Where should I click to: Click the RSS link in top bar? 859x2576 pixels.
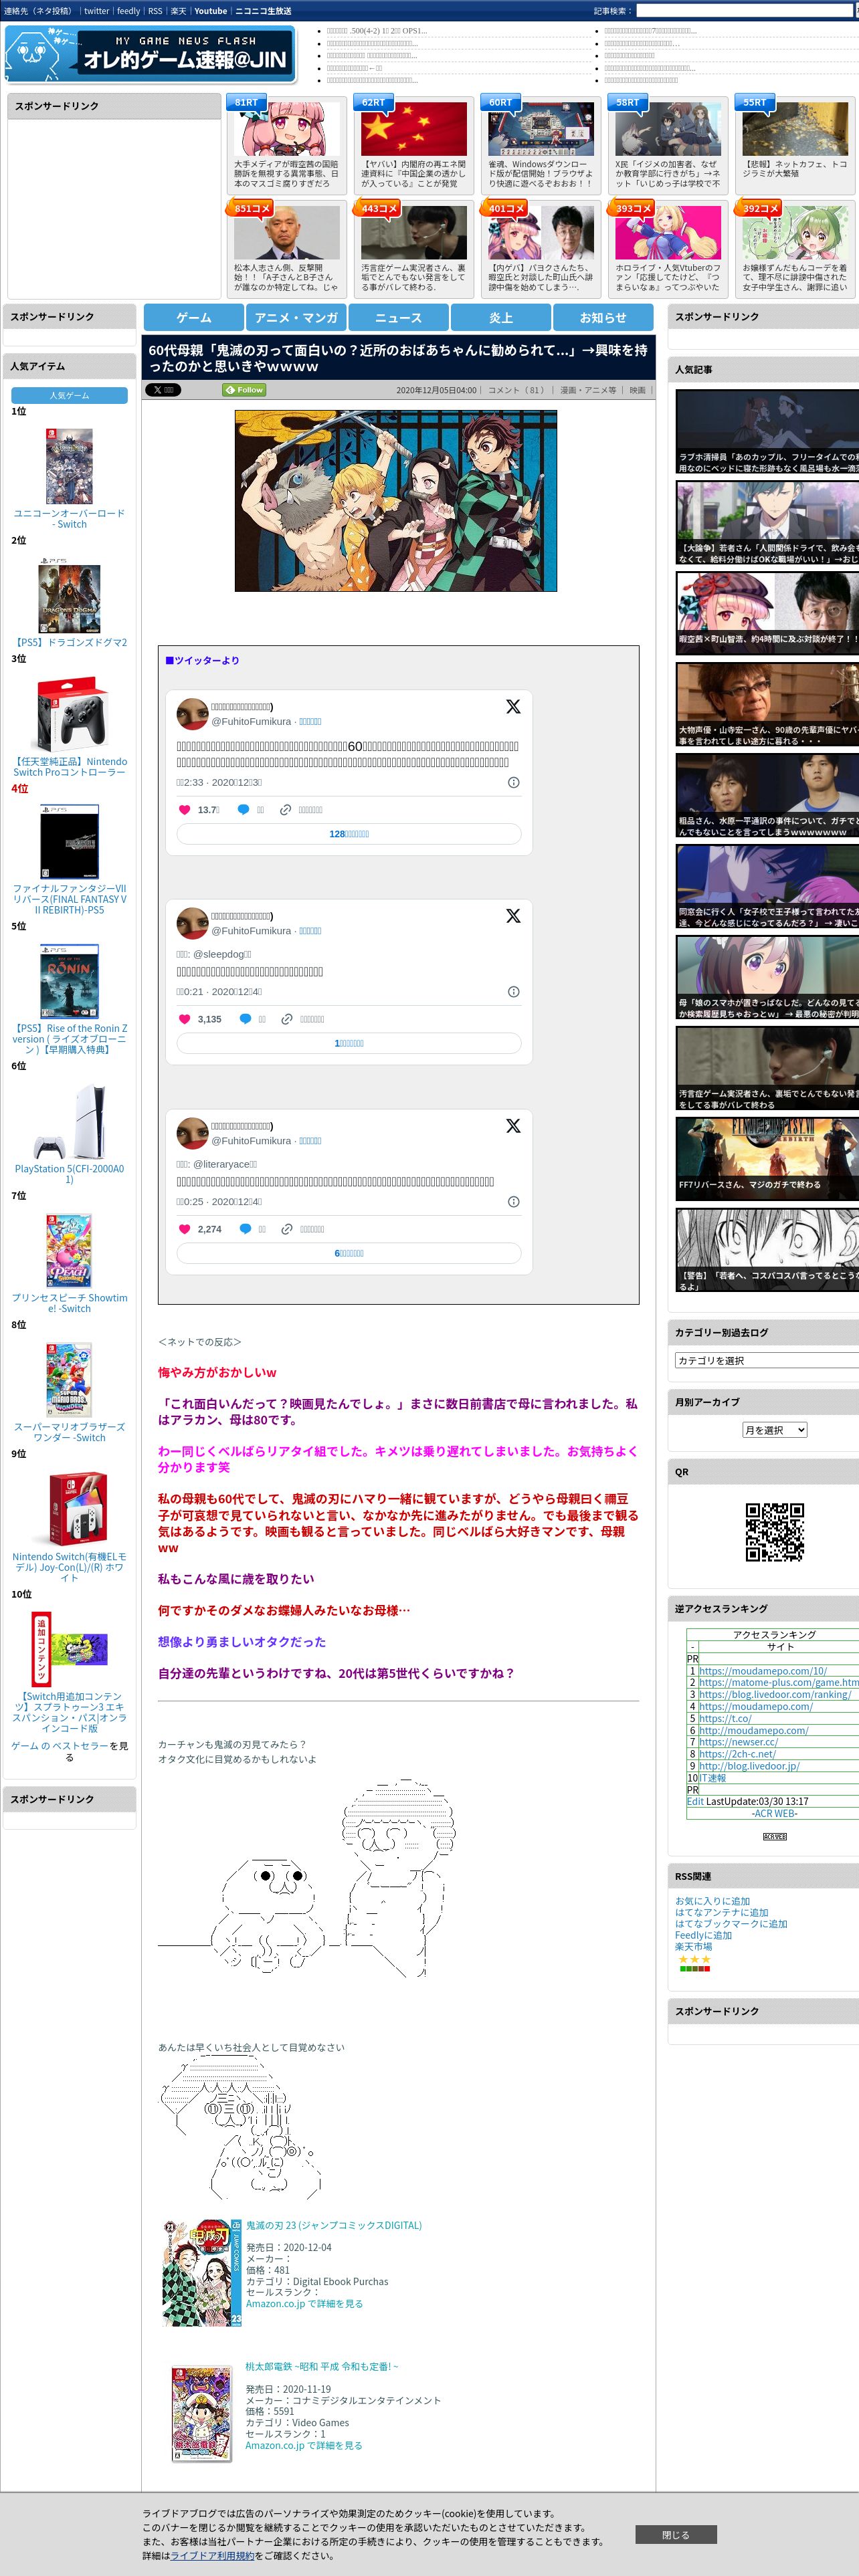tap(155, 11)
